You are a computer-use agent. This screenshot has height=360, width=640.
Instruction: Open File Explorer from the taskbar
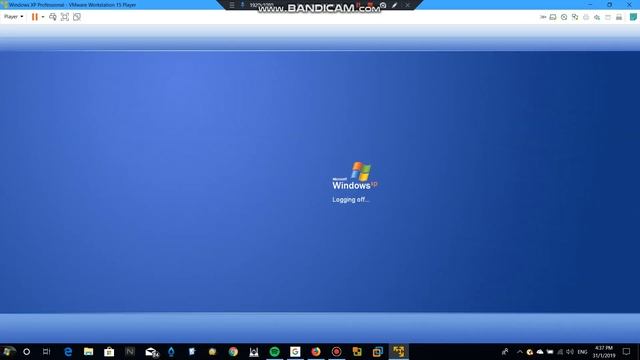89,351
